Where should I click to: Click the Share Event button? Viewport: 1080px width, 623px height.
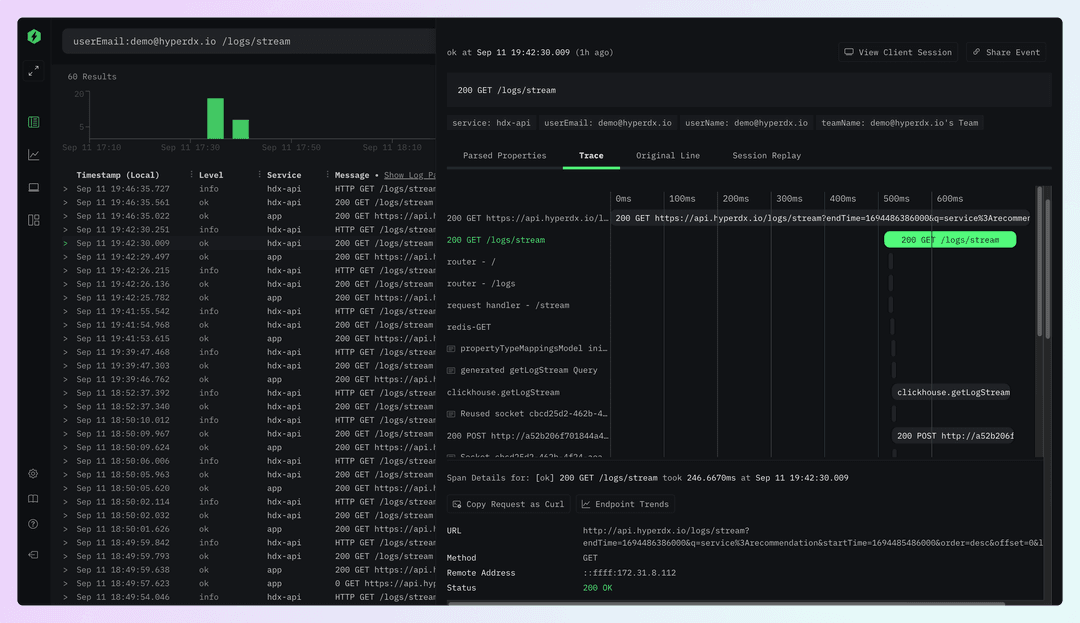click(1005, 52)
